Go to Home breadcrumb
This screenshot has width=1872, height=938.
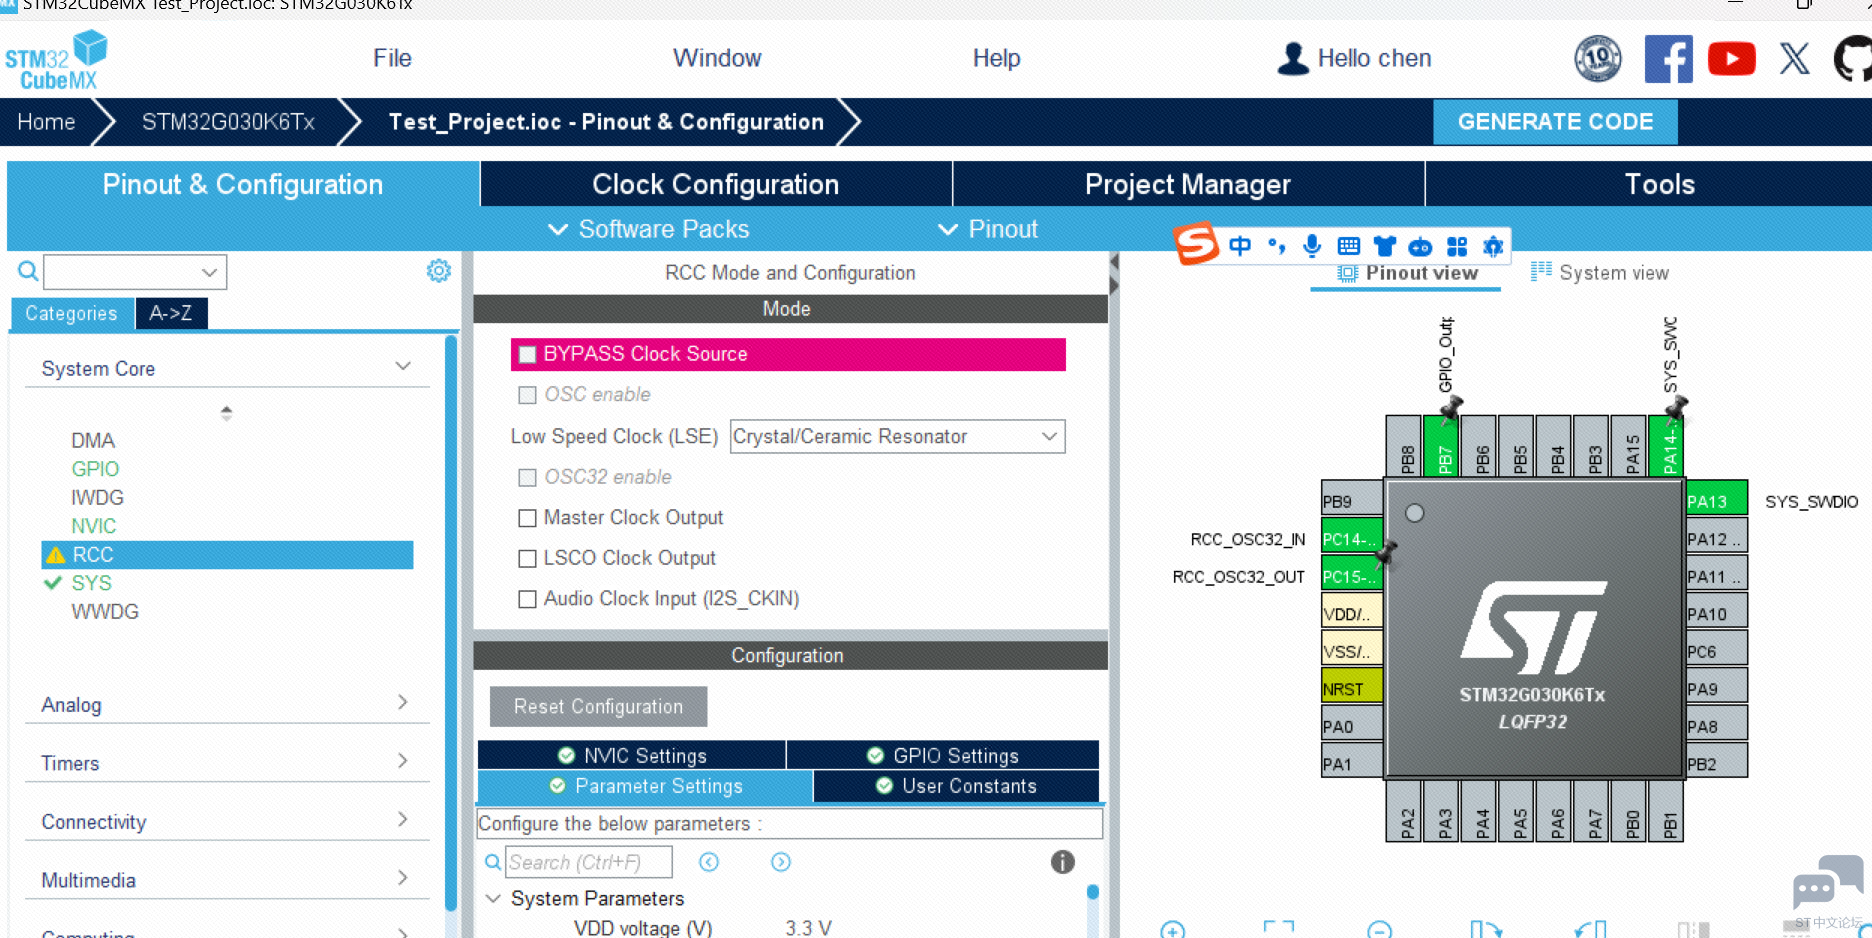46,122
